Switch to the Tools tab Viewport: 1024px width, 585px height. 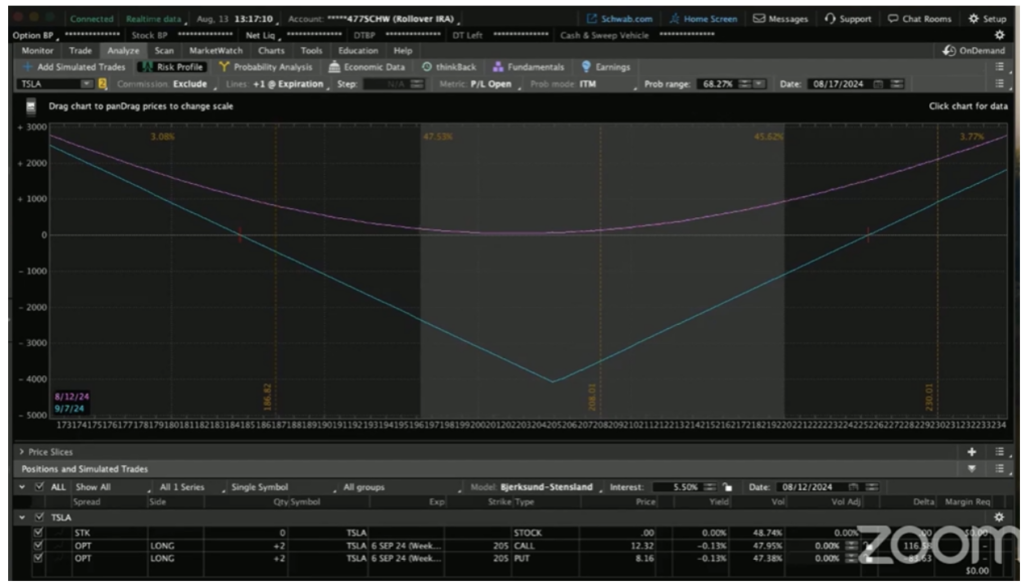coord(312,50)
